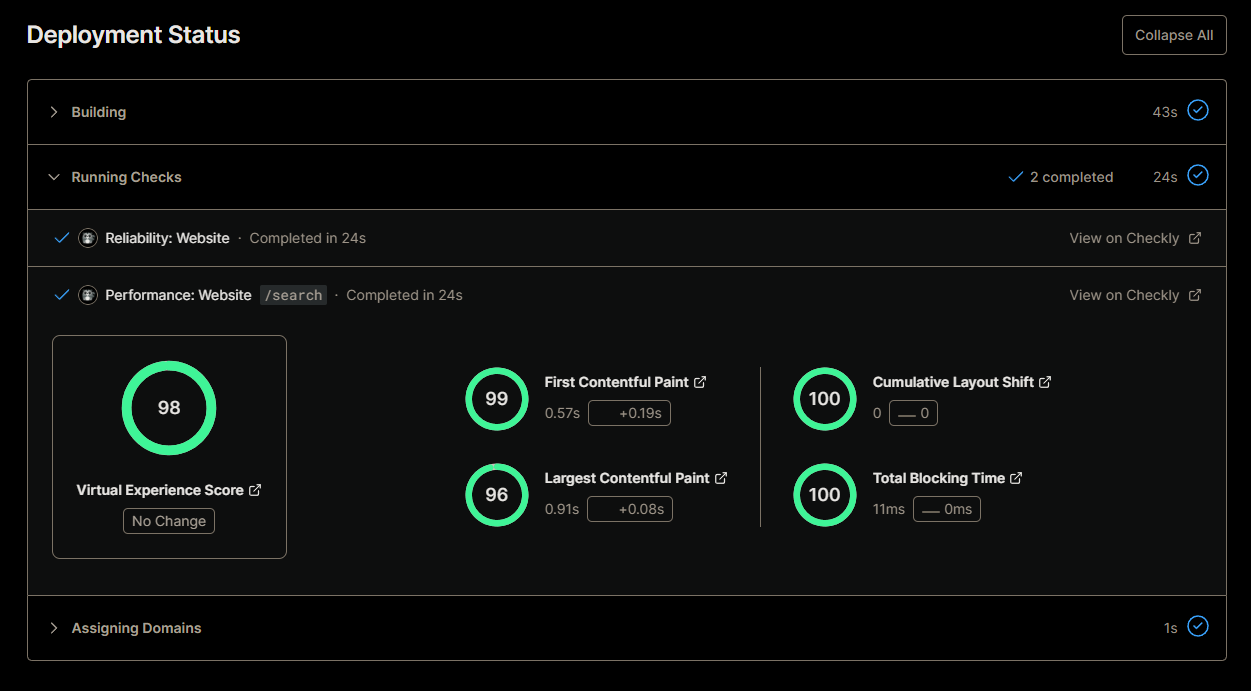This screenshot has height=691, width=1251.
Task: Click the checkmark beside 2 completed
Action: tap(1016, 177)
